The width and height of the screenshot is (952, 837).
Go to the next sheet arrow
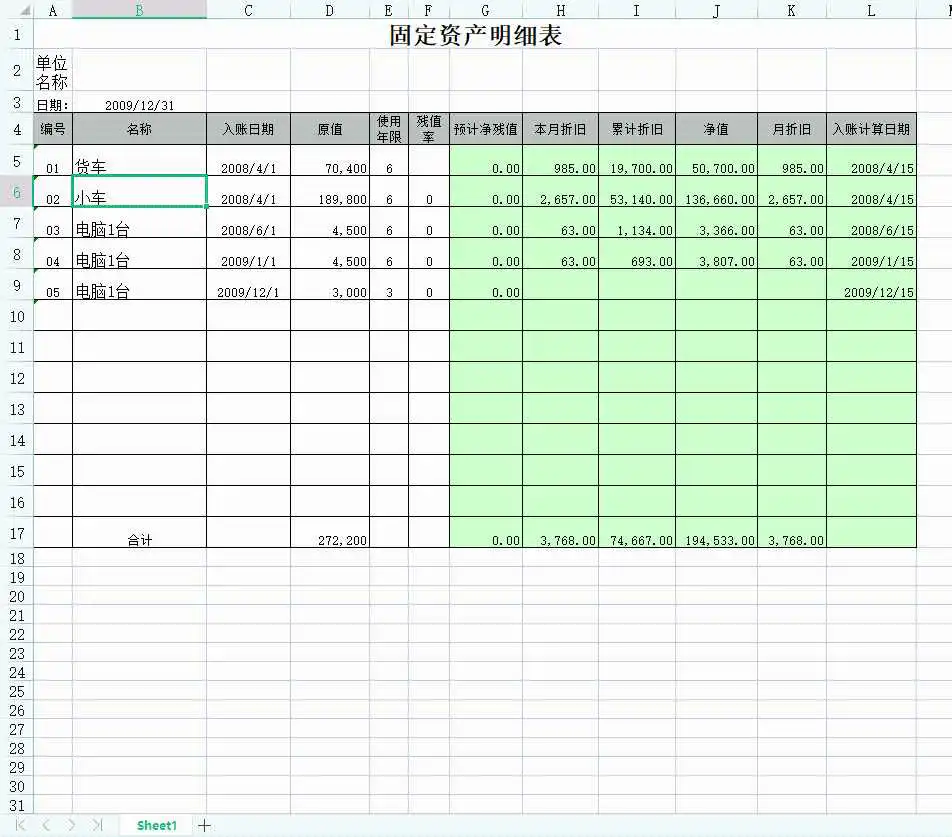(71, 825)
